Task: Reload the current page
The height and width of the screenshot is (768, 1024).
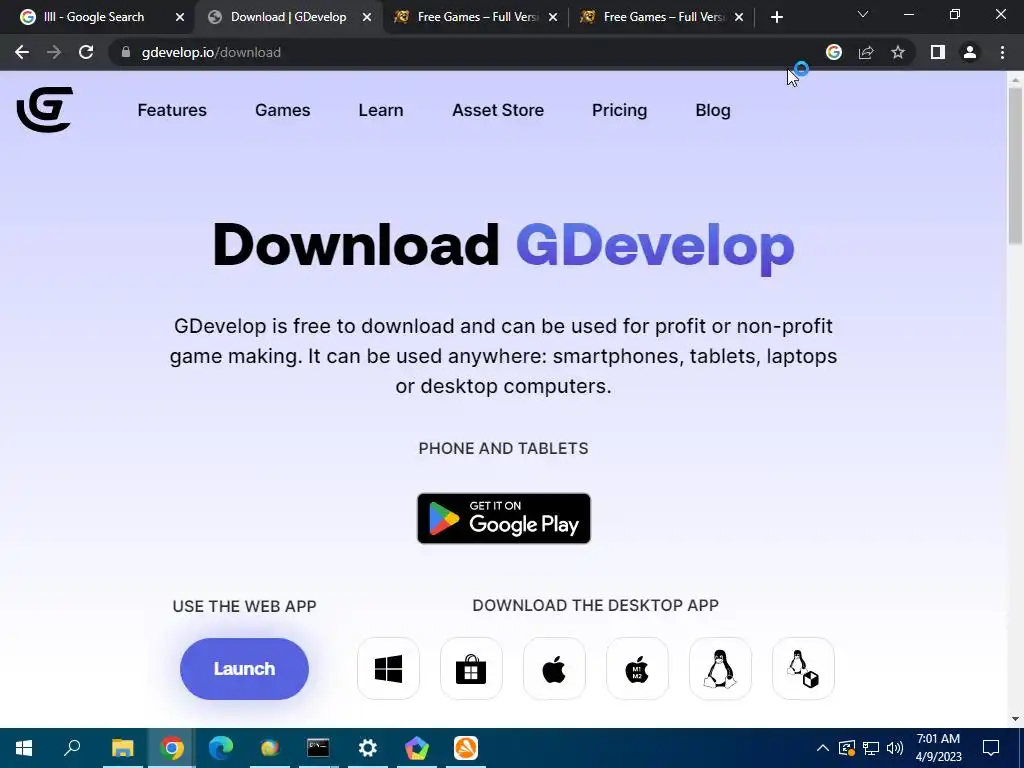Action: click(x=86, y=52)
